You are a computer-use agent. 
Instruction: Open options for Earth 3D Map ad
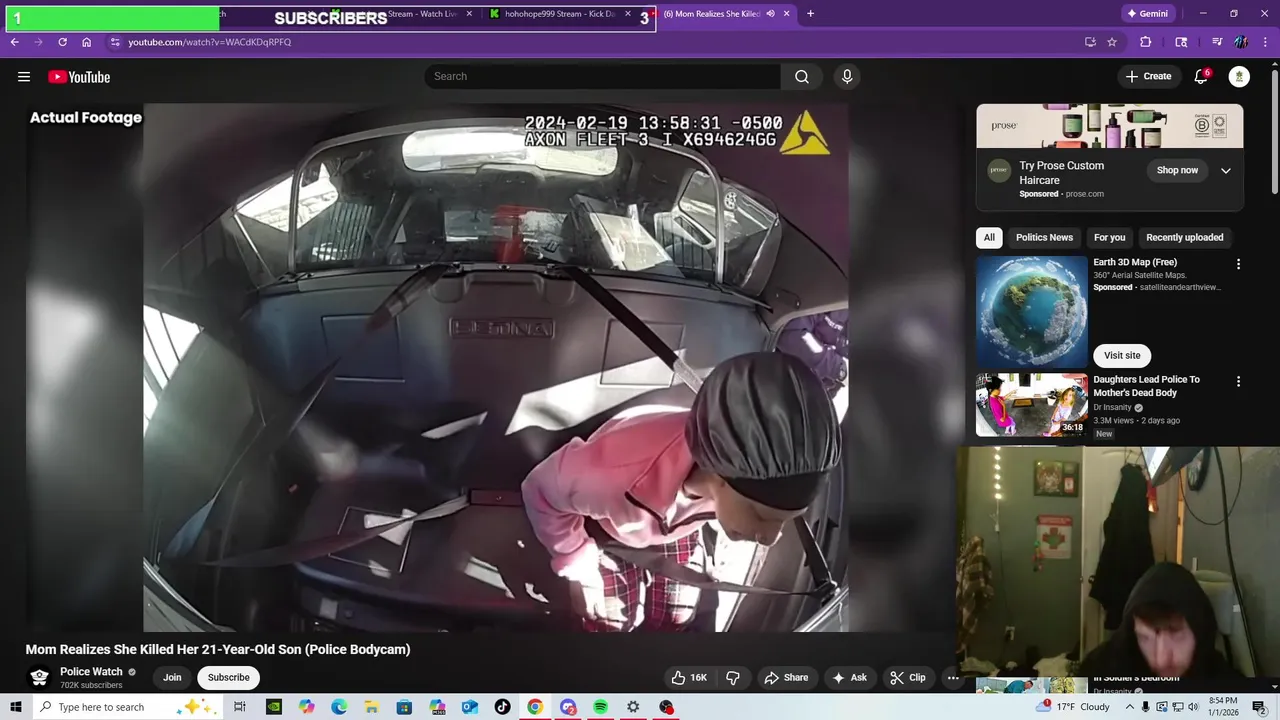tap(1238, 264)
